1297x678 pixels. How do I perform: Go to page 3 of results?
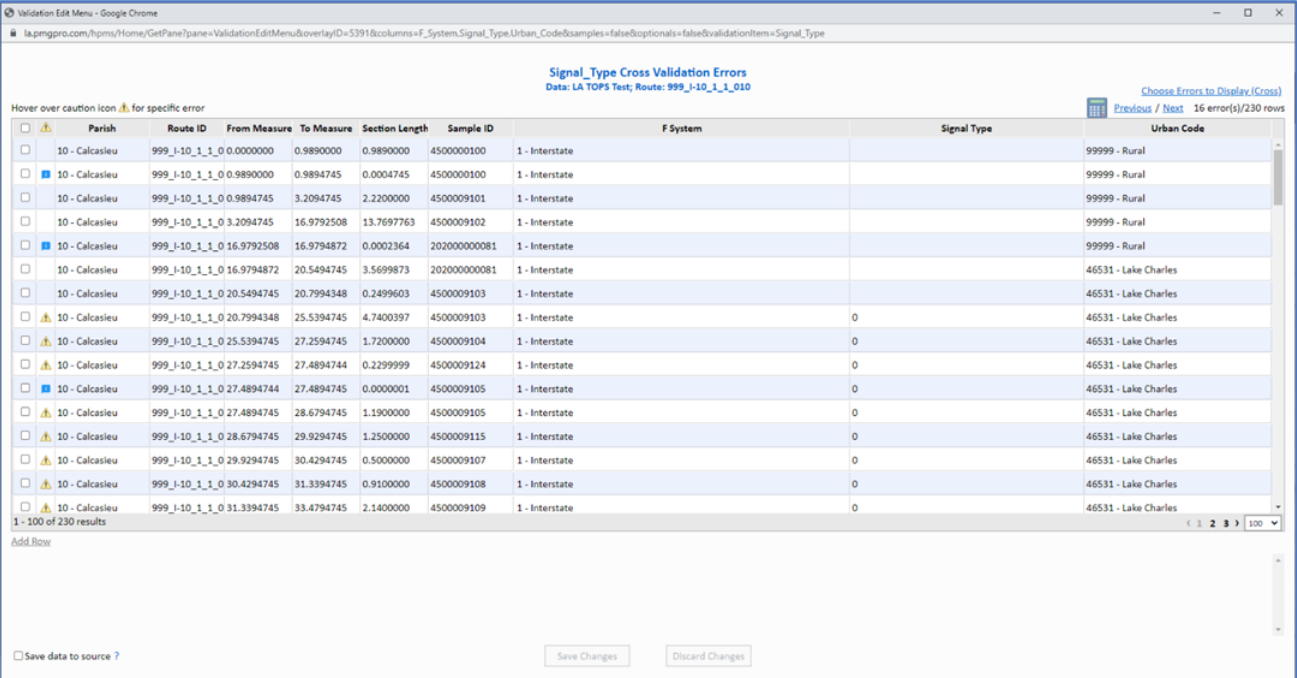pos(1225,523)
